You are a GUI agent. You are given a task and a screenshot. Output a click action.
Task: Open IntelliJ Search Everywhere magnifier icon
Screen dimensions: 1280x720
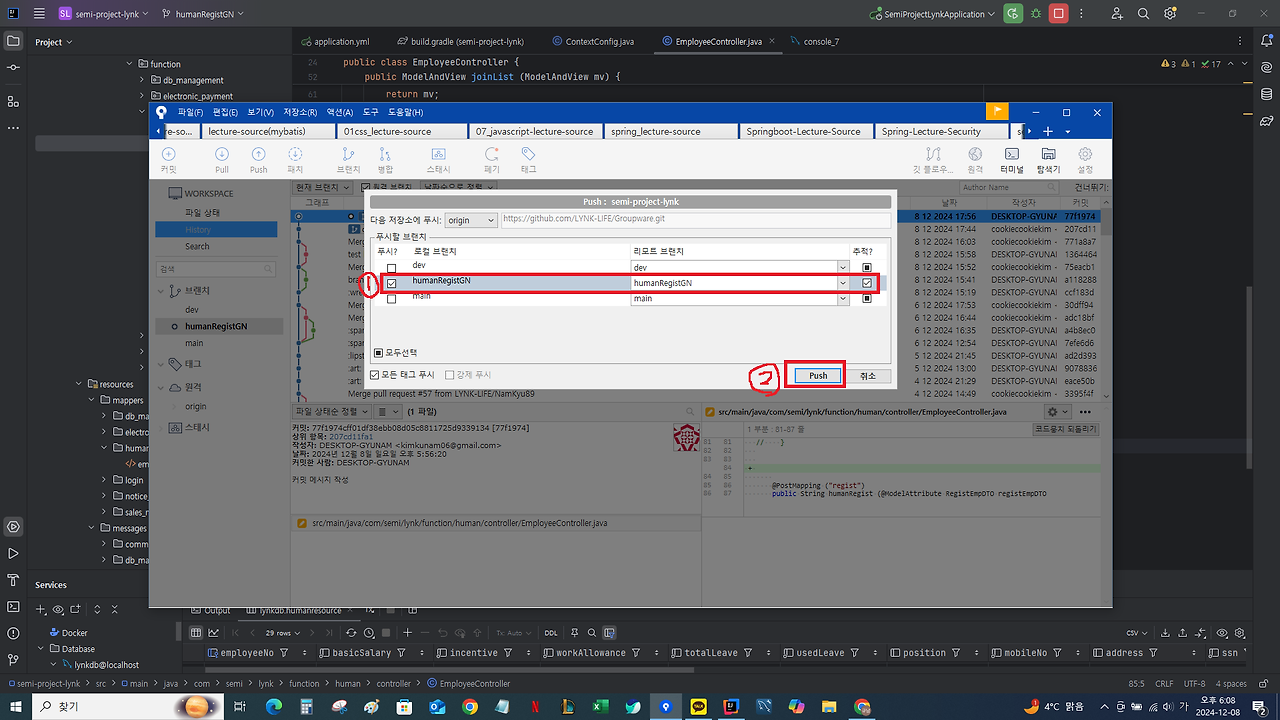coord(1143,14)
